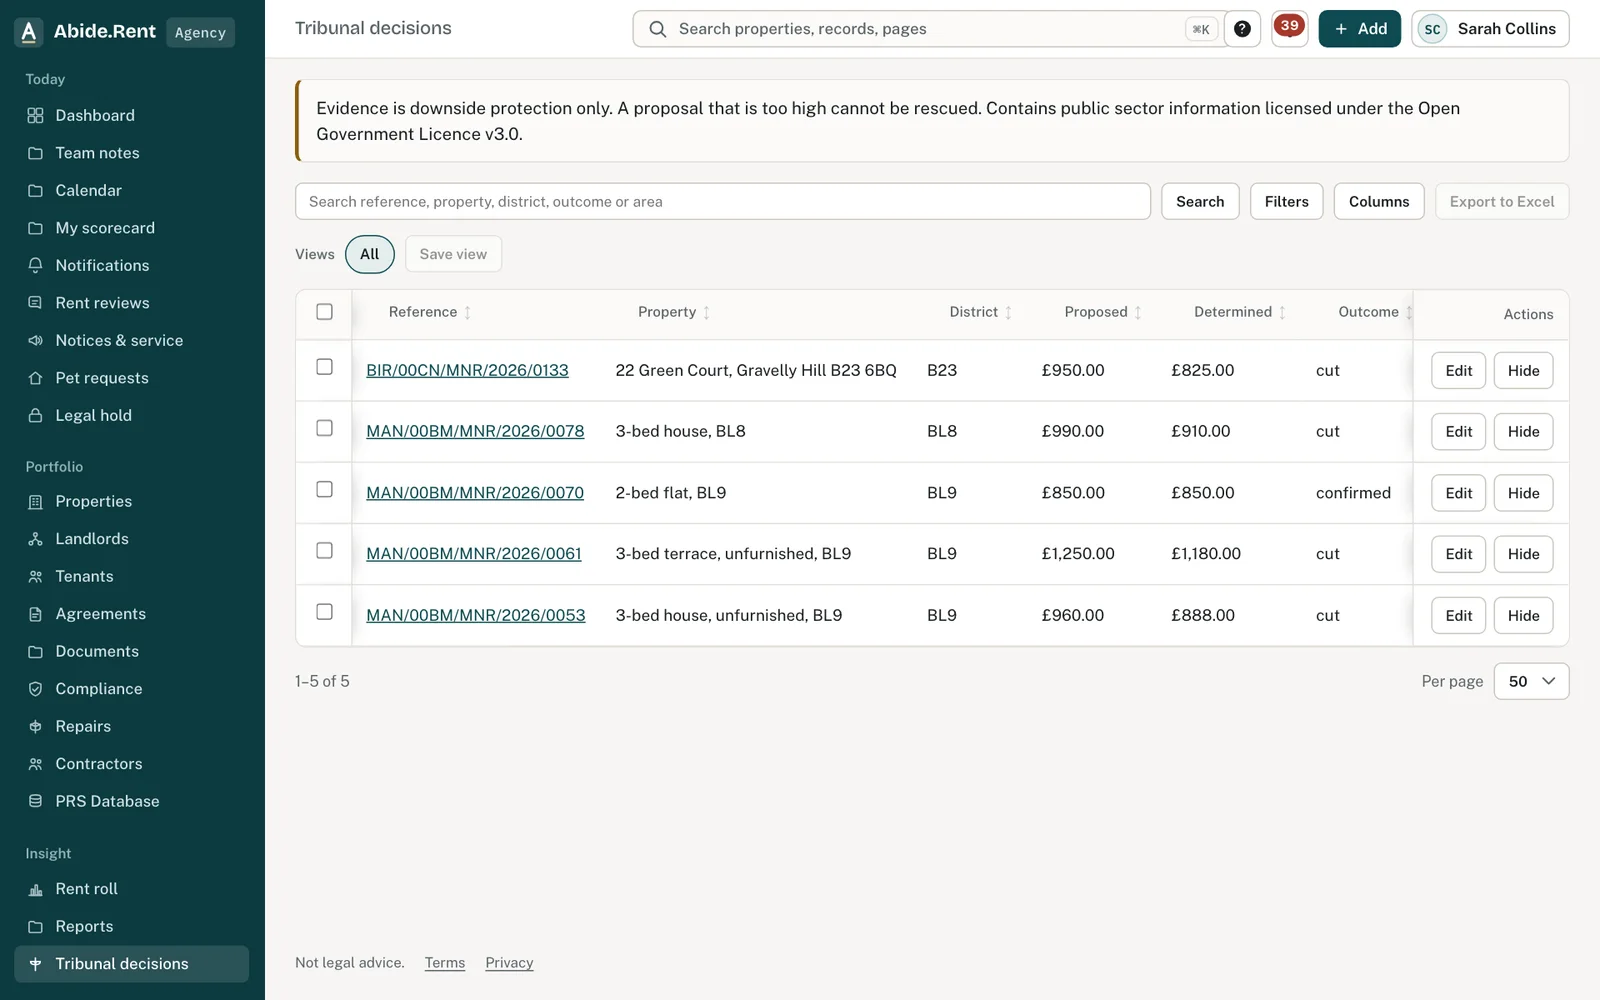Hide the 3-bed house, BL8 row

coord(1523,432)
